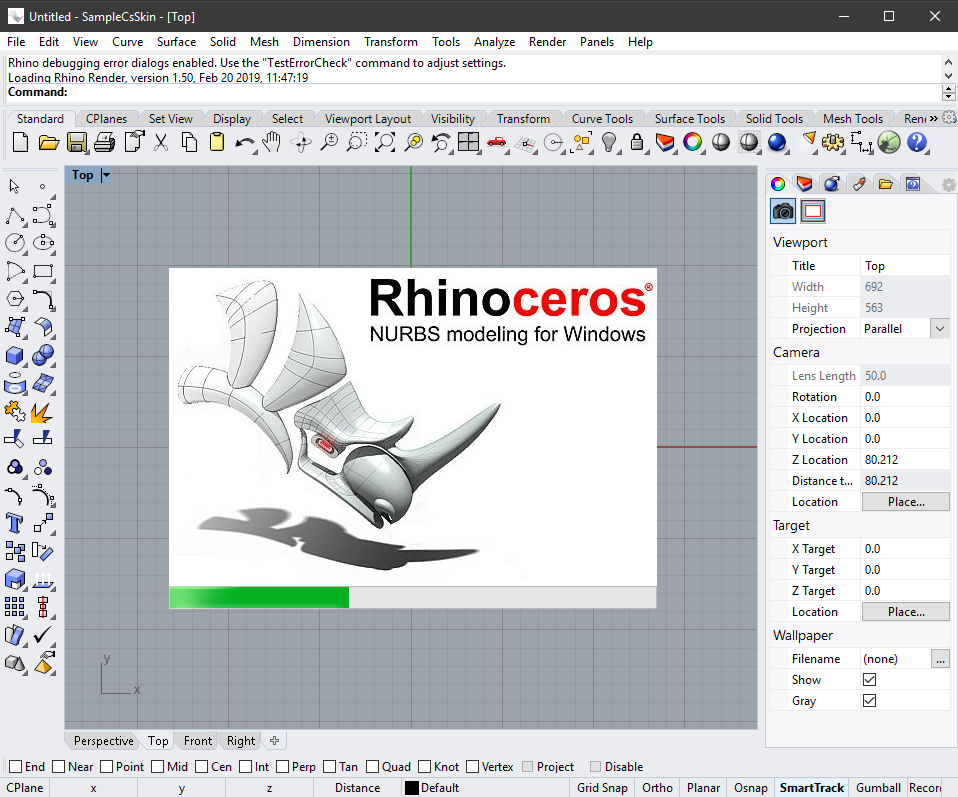This screenshot has width=958, height=797.
Task: Open the Text object tool
Action: pyautogui.click(x=15, y=524)
